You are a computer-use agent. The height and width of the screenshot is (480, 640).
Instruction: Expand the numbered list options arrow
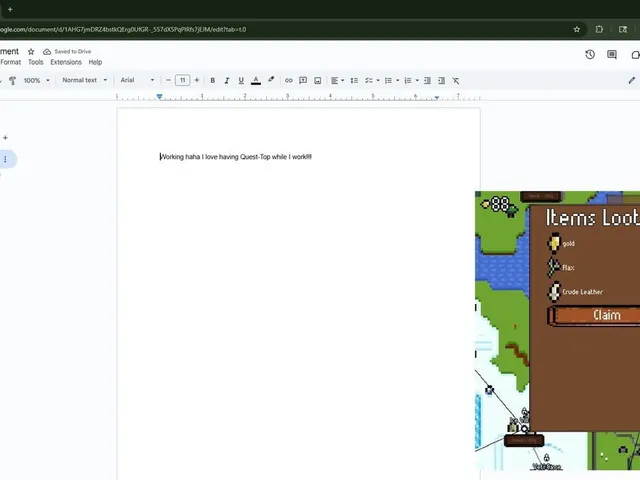[x=417, y=80]
